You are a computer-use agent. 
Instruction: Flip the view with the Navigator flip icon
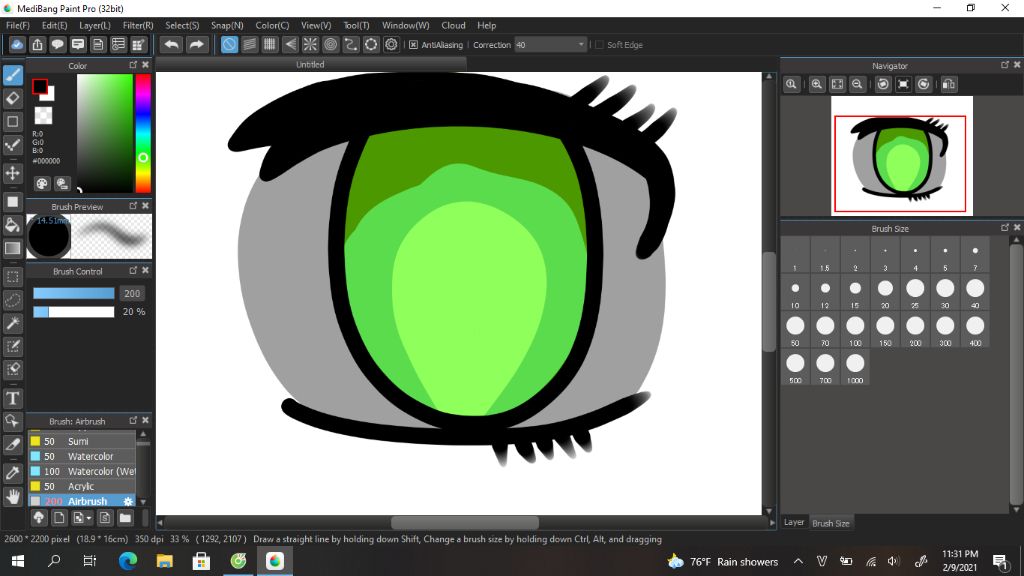[x=949, y=85]
